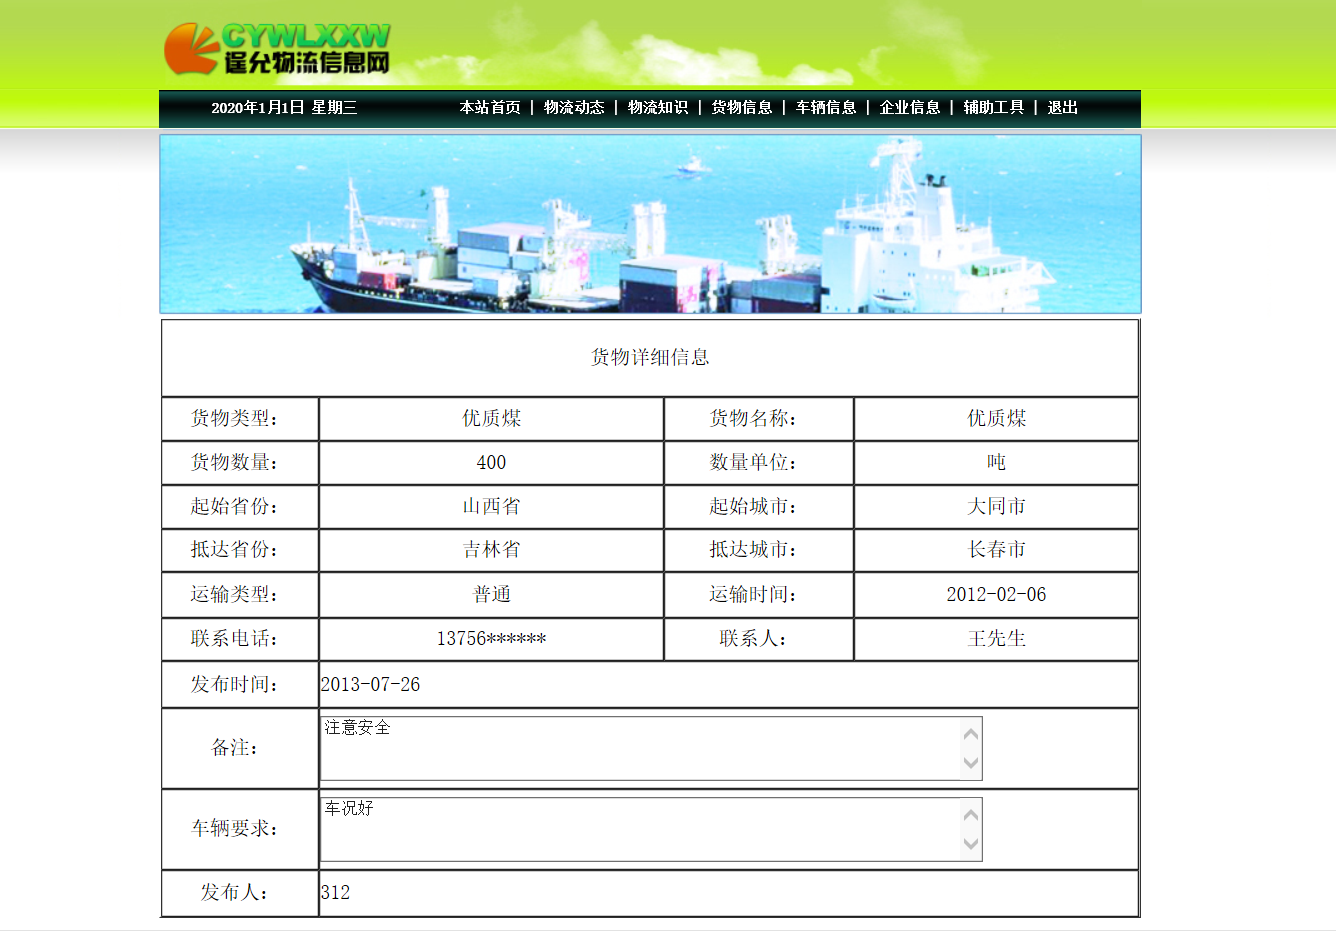Click the 起始省份 label
1336x933 pixels.
(x=235, y=506)
